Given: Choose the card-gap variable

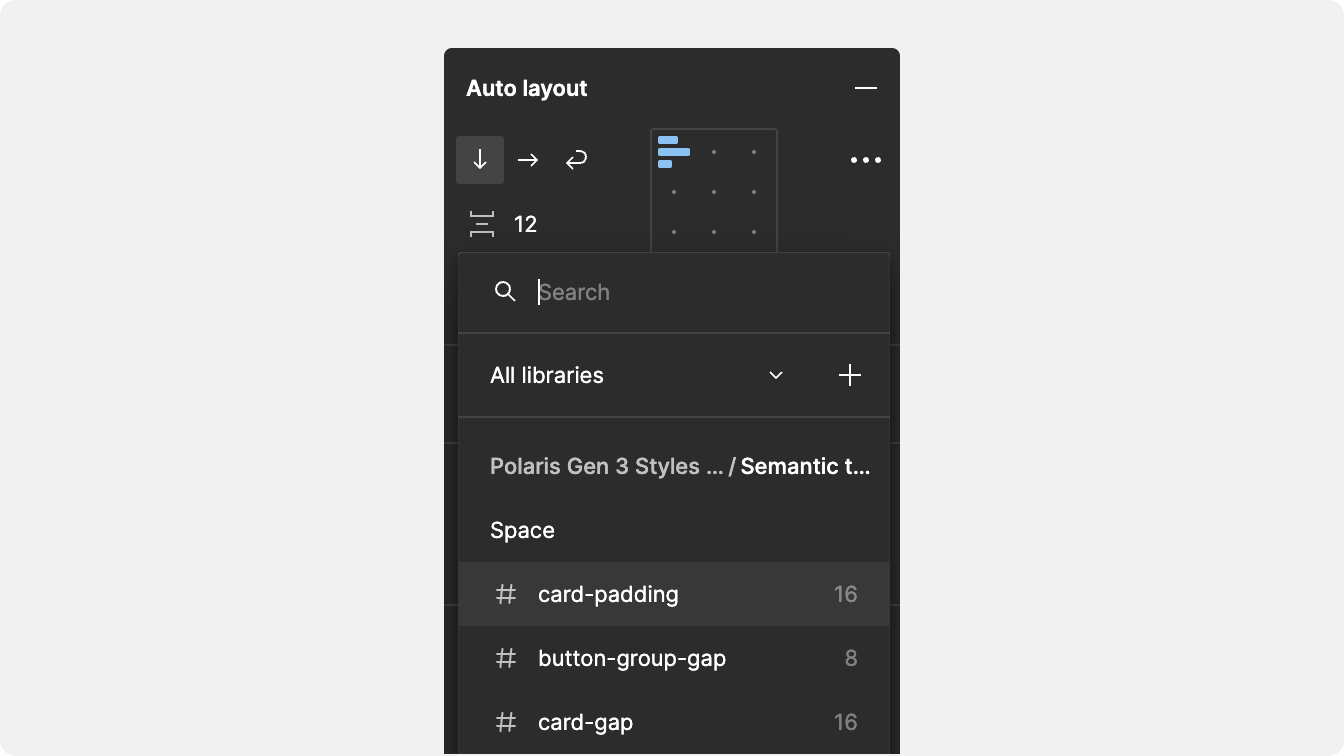Looking at the screenshot, I should pos(674,722).
